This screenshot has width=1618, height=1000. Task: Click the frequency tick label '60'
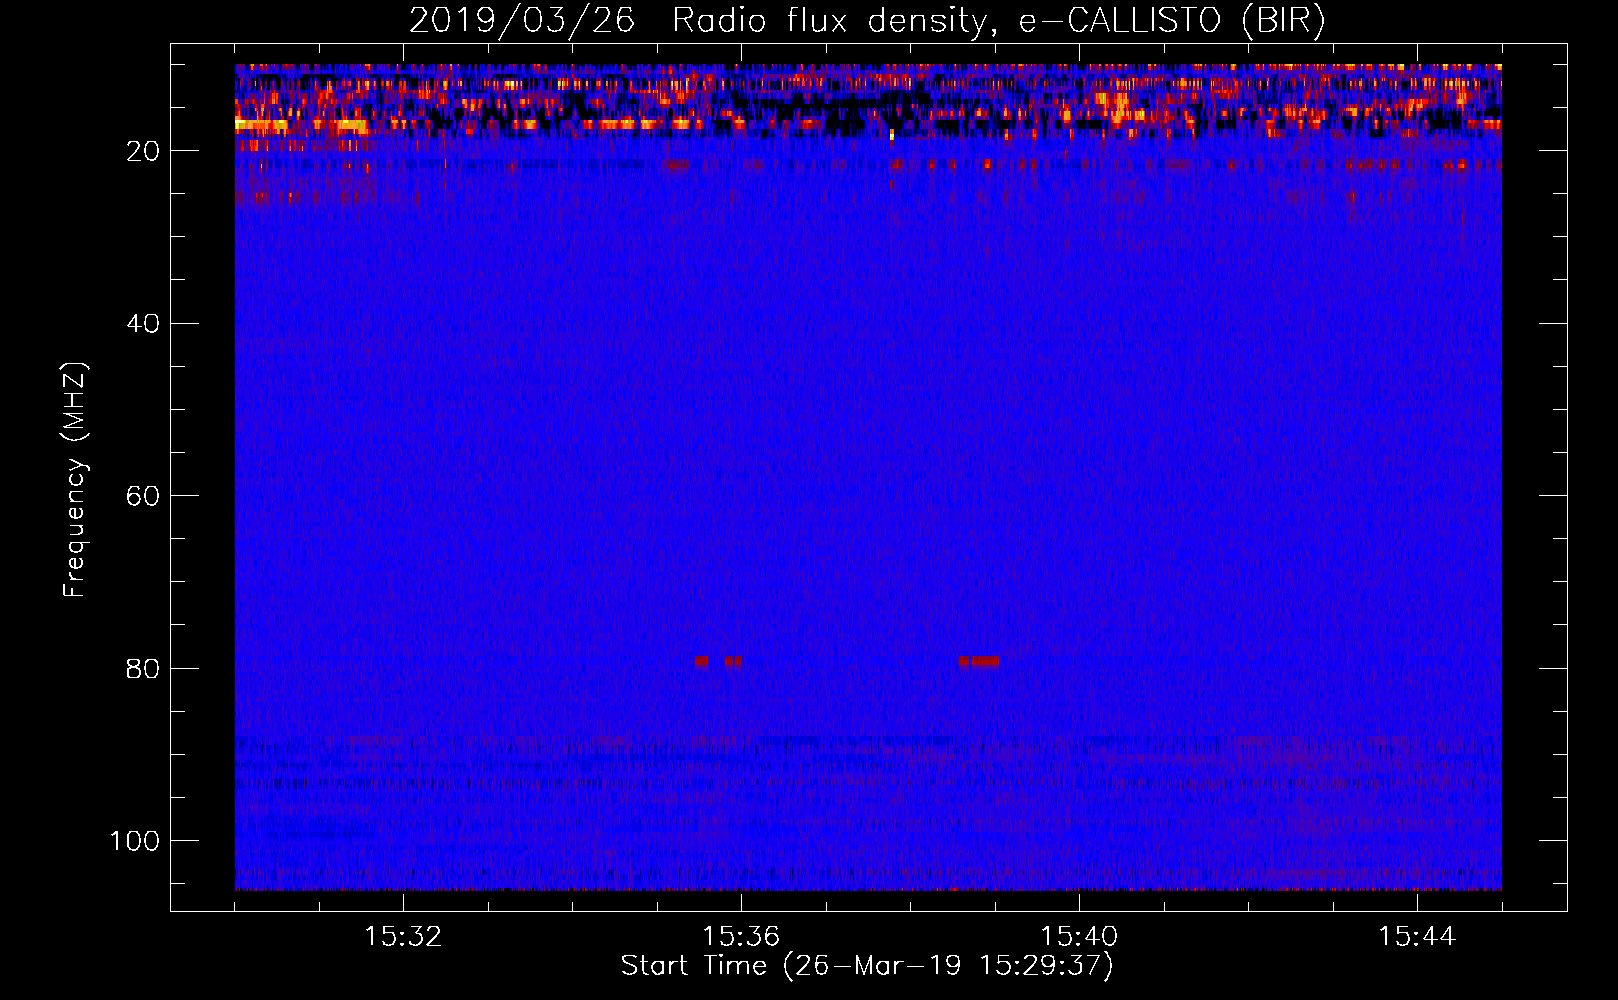(144, 496)
